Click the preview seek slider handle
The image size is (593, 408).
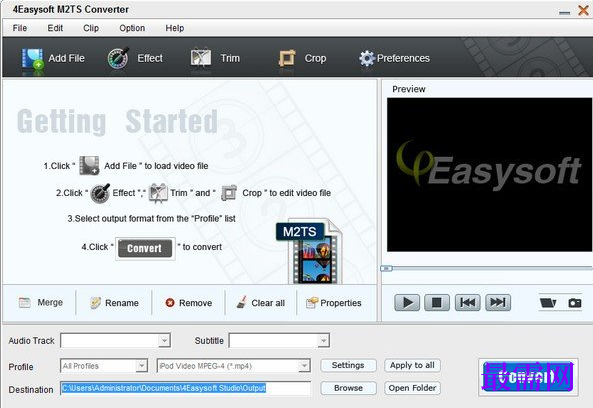(x=386, y=268)
